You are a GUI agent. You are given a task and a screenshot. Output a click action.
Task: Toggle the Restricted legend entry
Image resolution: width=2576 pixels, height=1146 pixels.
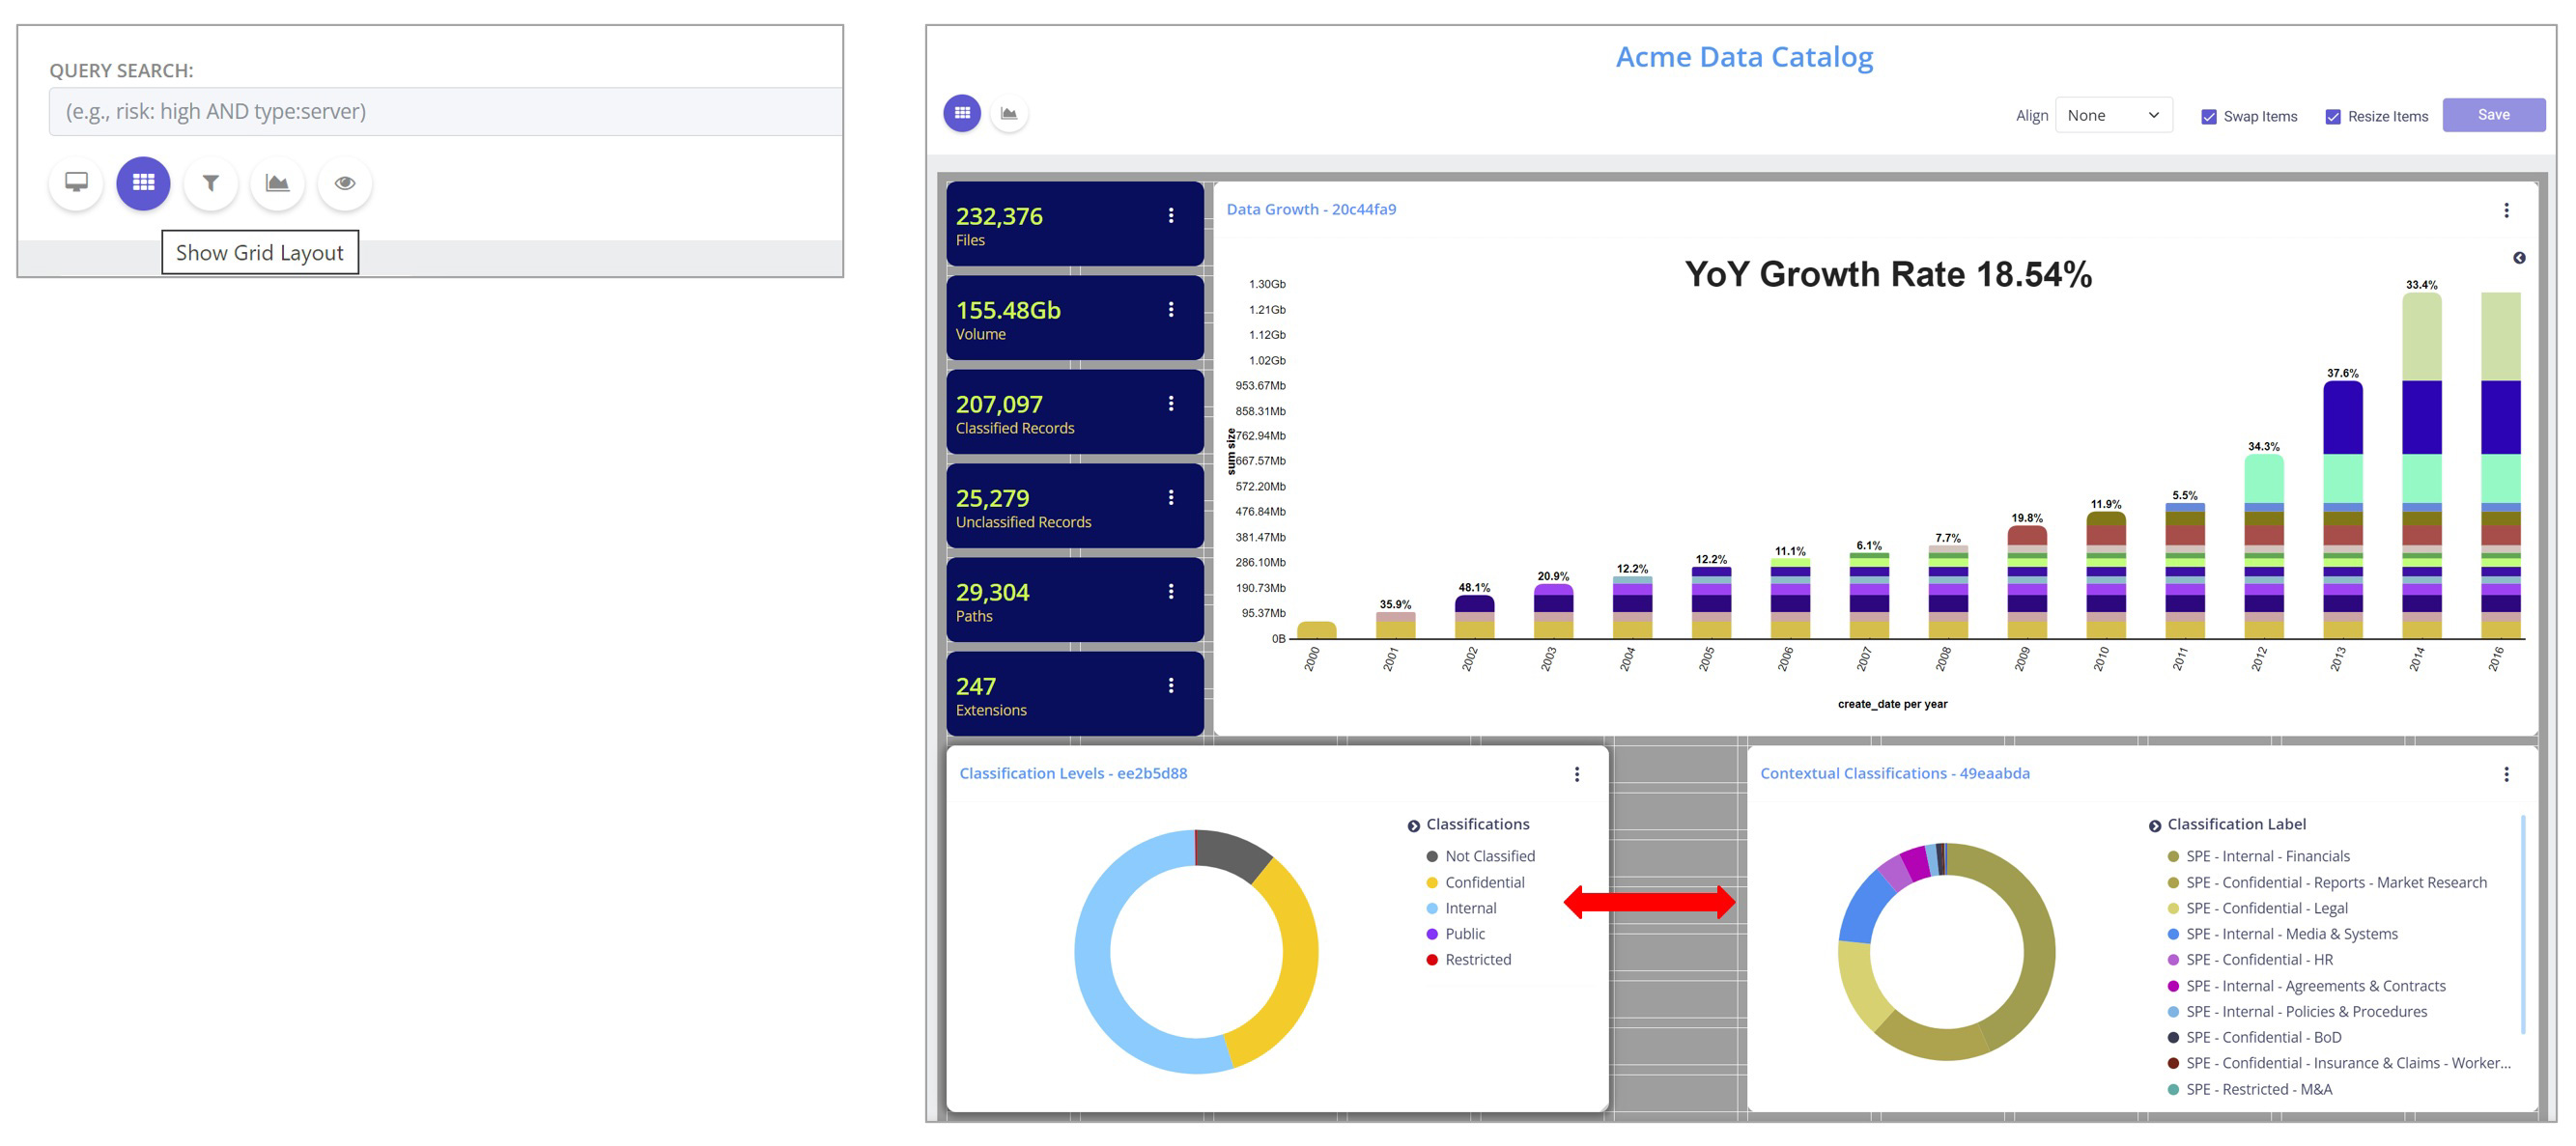pyautogui.click(x=1468, y=960)
